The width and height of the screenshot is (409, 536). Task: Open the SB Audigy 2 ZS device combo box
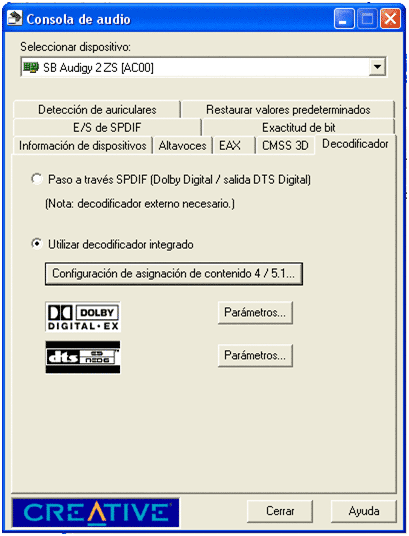tap(204, 67)
